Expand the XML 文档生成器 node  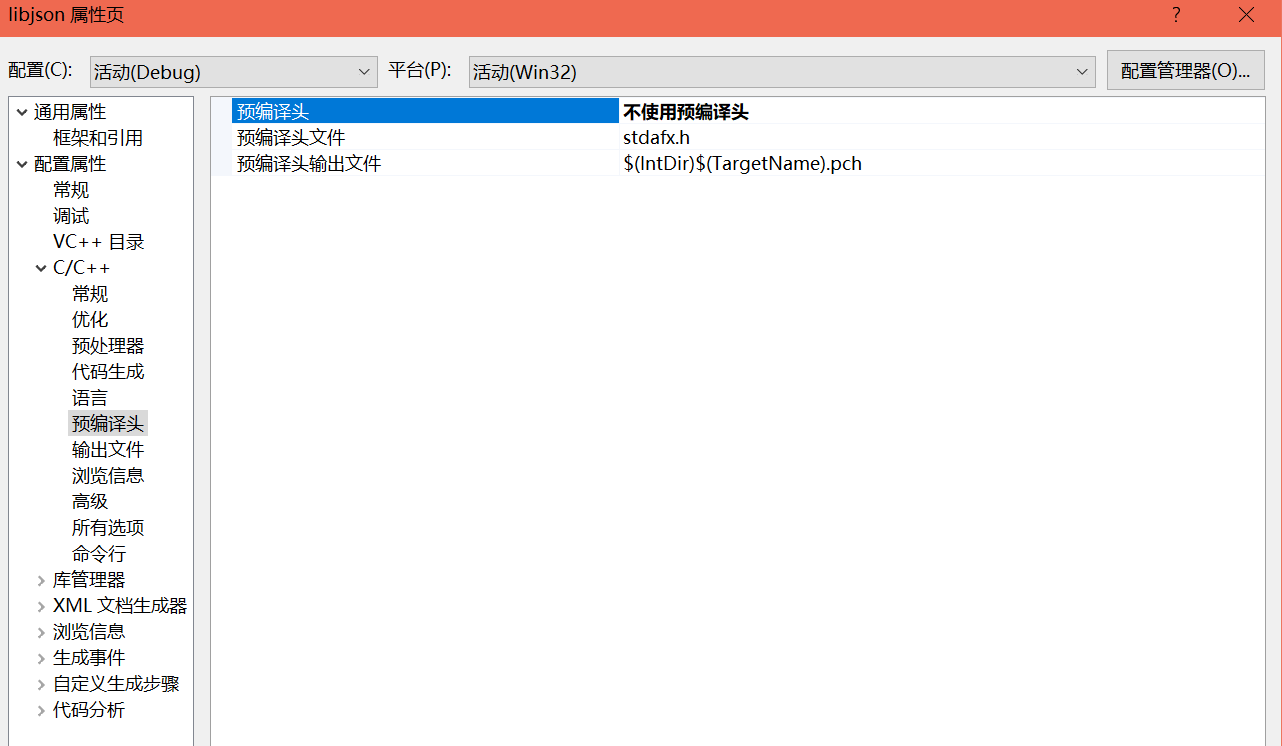coord(41,607)
